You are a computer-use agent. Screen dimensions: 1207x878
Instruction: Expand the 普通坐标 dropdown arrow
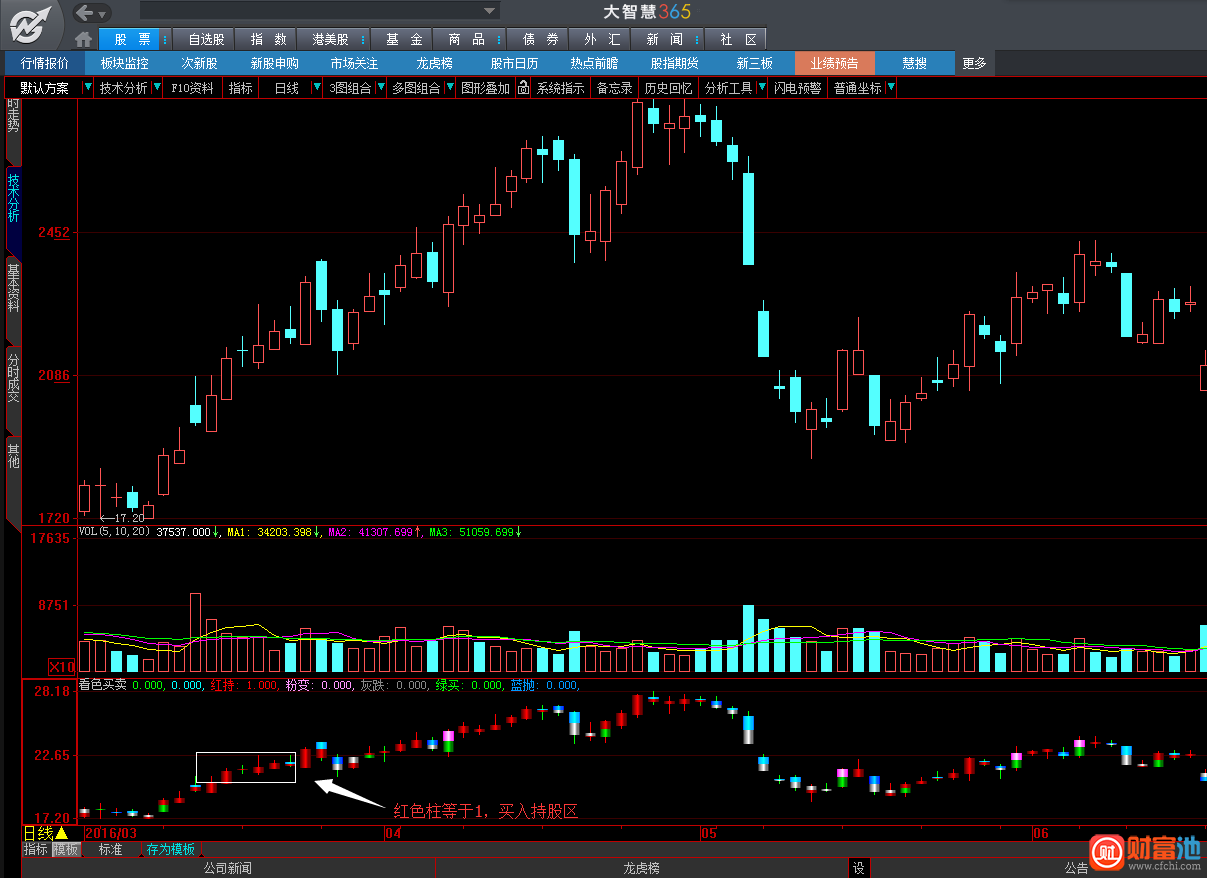(x=891, y=88)
